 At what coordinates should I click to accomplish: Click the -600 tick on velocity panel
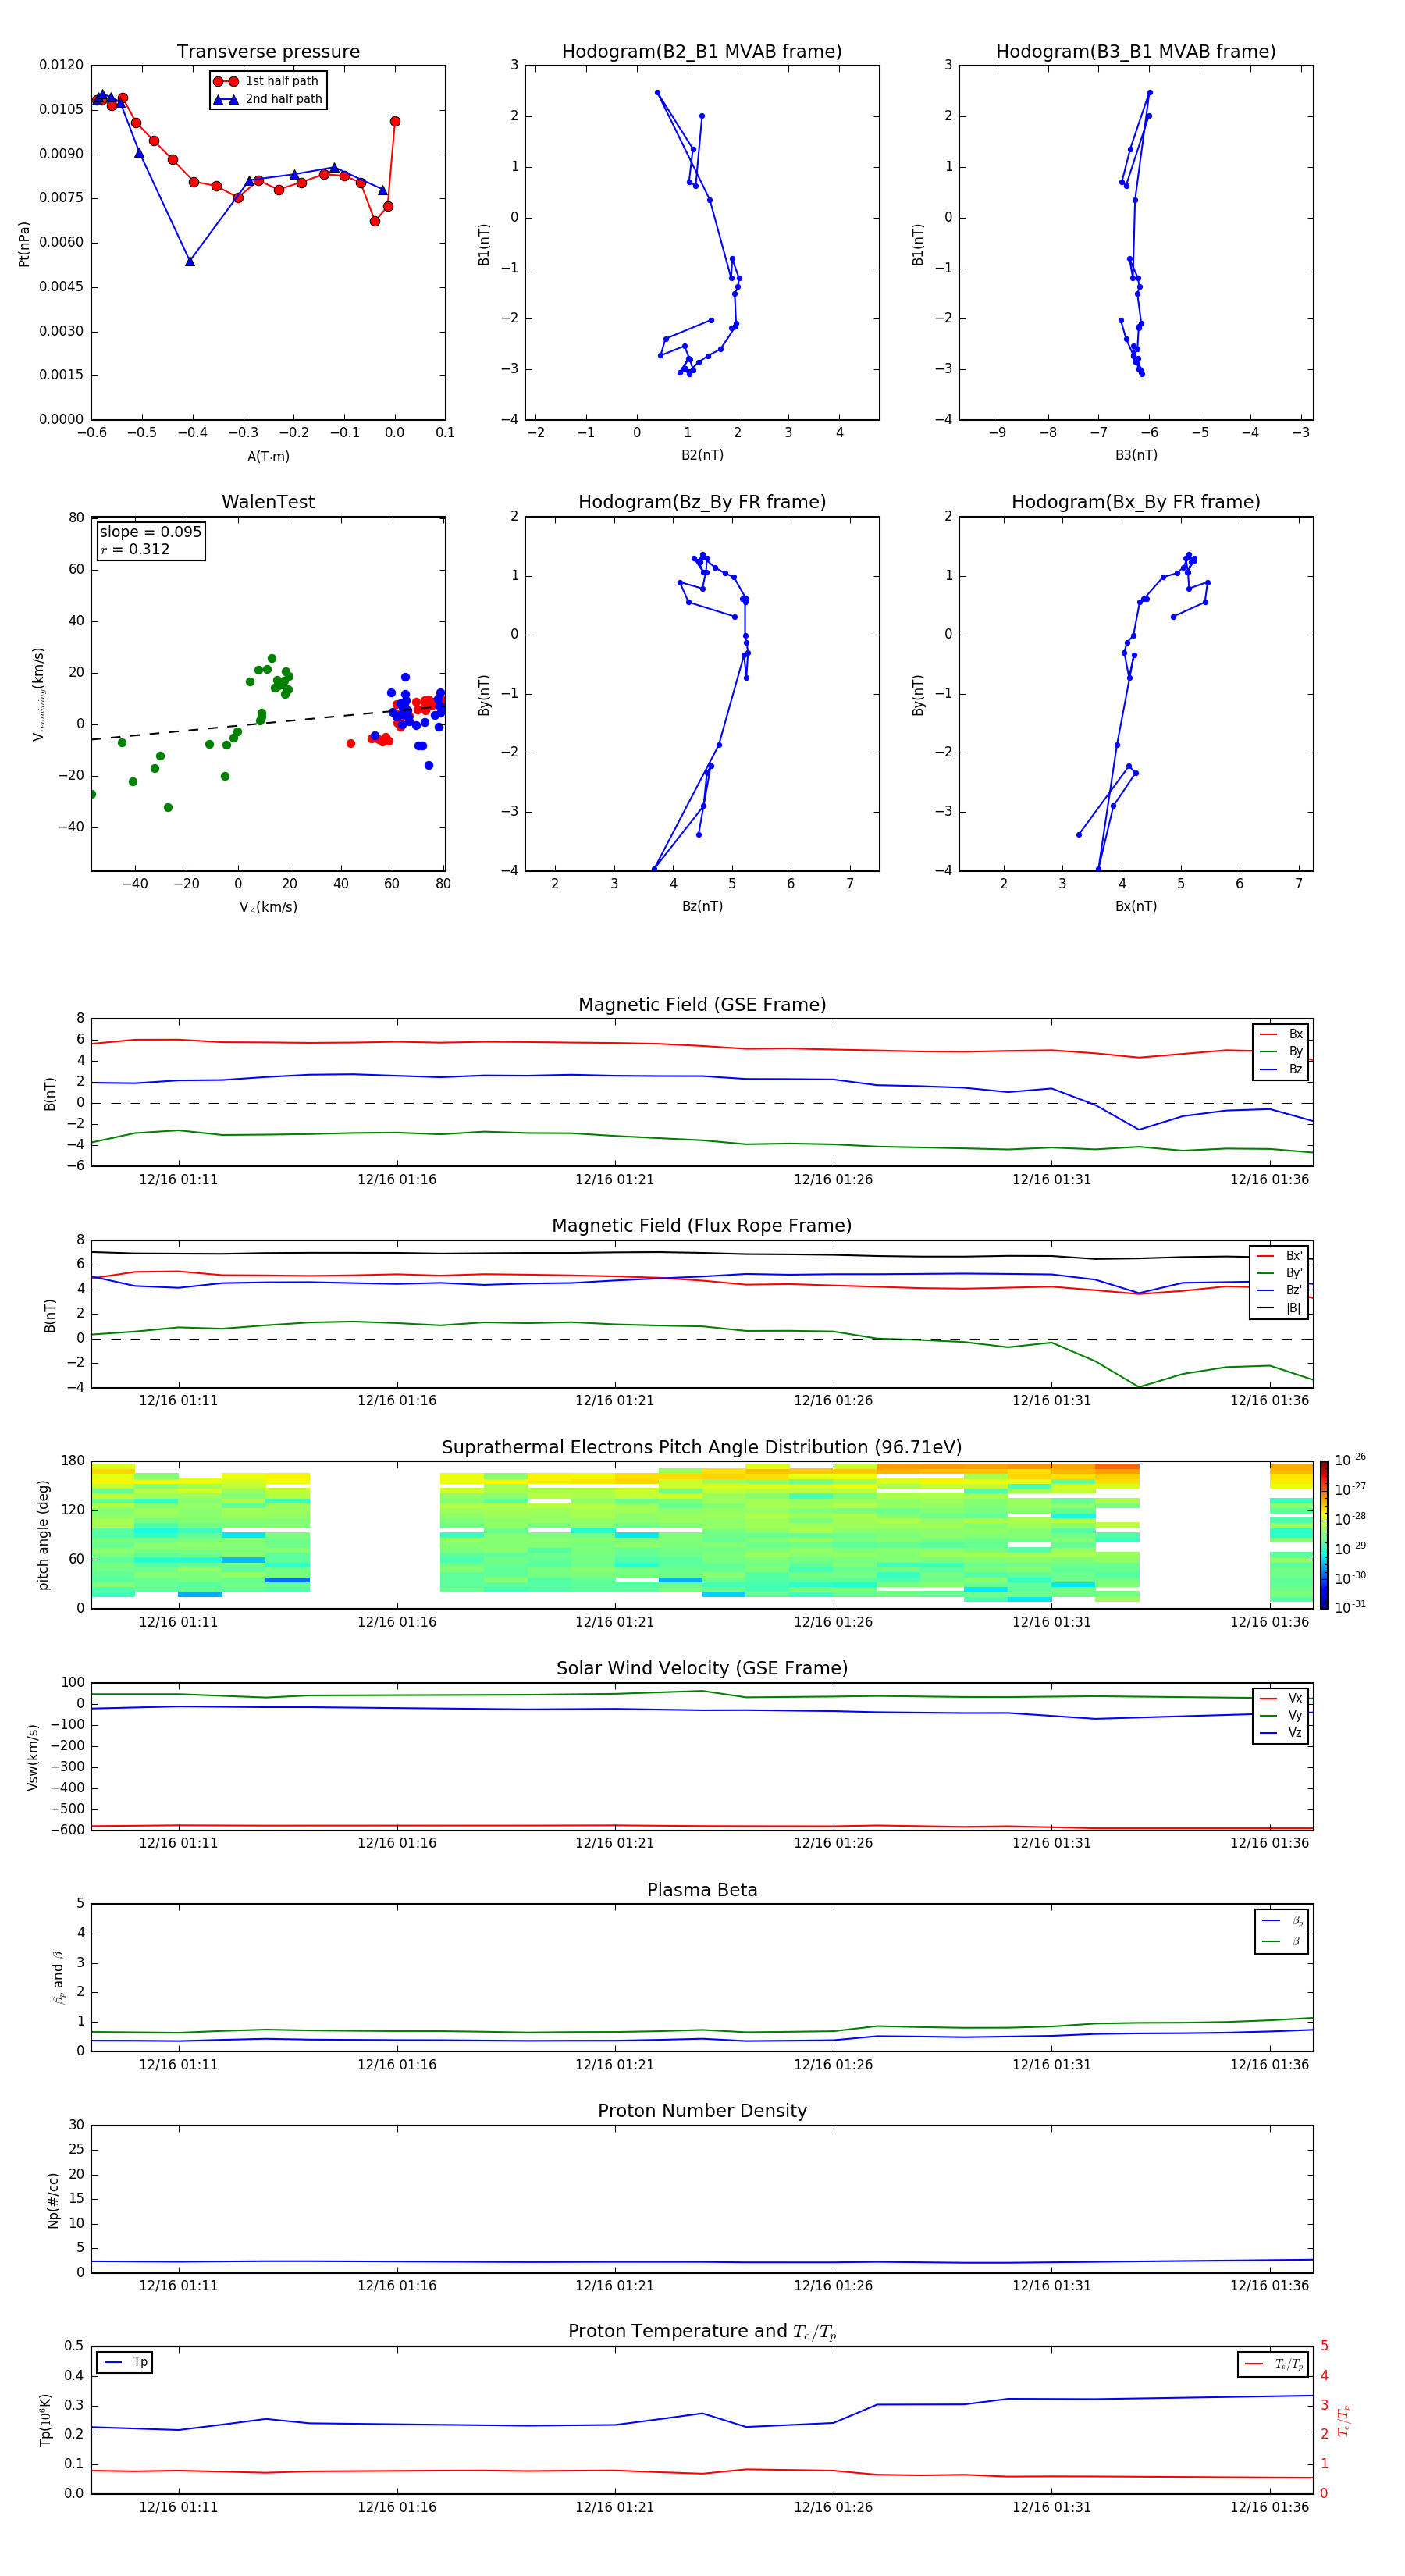coord(67,1830)
